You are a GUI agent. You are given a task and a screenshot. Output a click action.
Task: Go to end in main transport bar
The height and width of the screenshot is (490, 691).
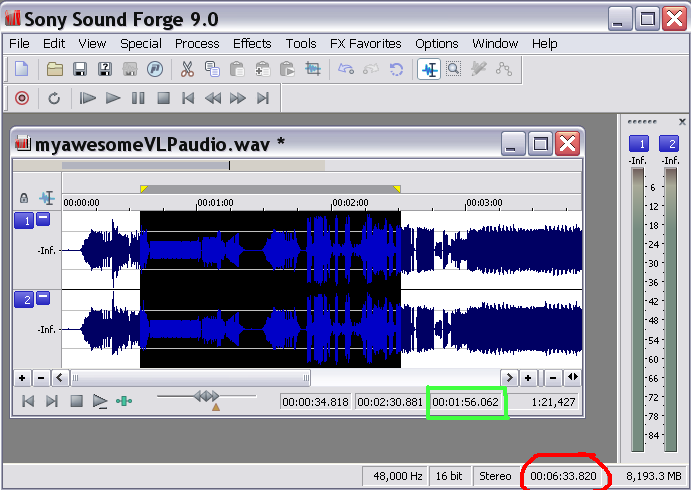click(x=263, y=98)
